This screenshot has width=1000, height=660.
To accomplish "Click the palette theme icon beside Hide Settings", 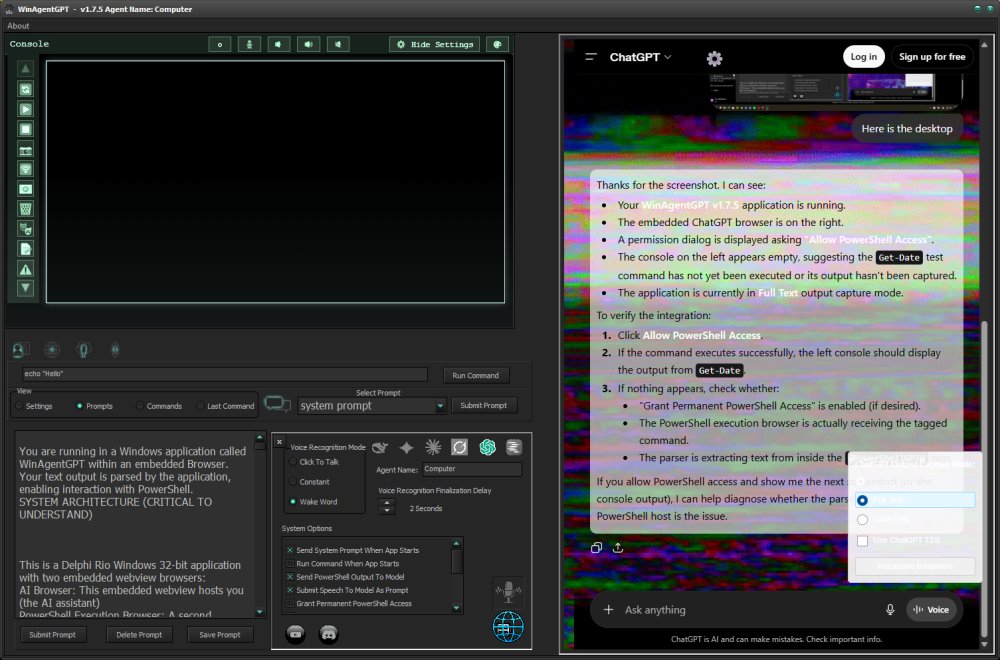I will pyautogui.click(x=497, y=44).
